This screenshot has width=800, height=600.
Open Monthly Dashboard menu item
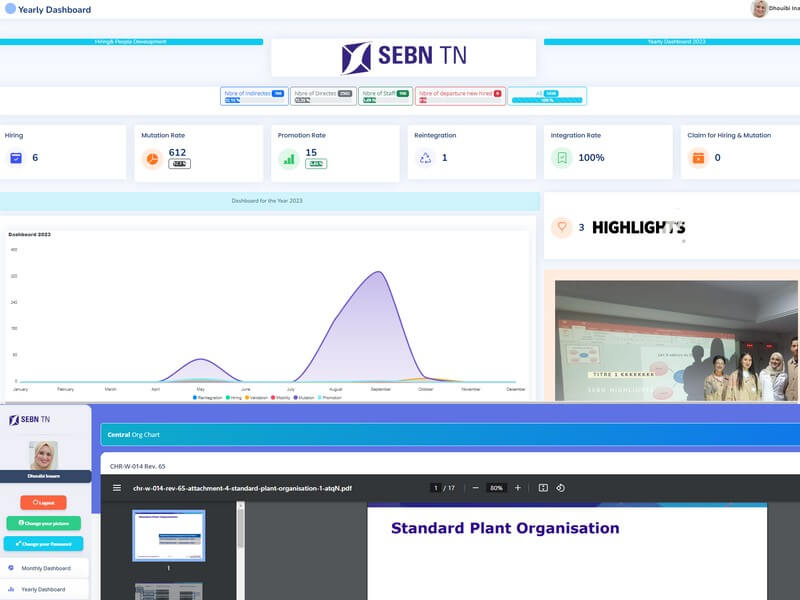pos(44,568)
